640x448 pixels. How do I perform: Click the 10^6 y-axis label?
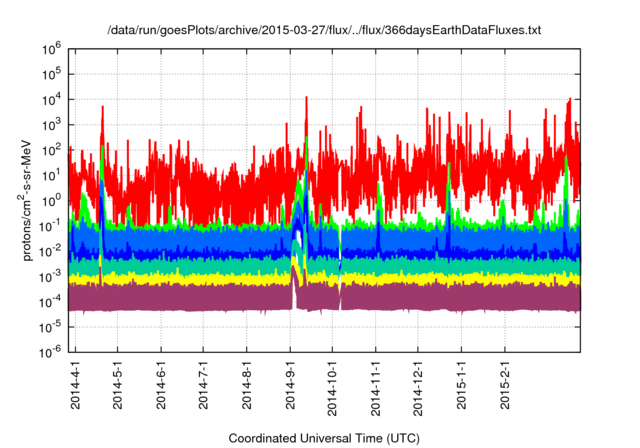pyautogui.click(x=51, y=50)
